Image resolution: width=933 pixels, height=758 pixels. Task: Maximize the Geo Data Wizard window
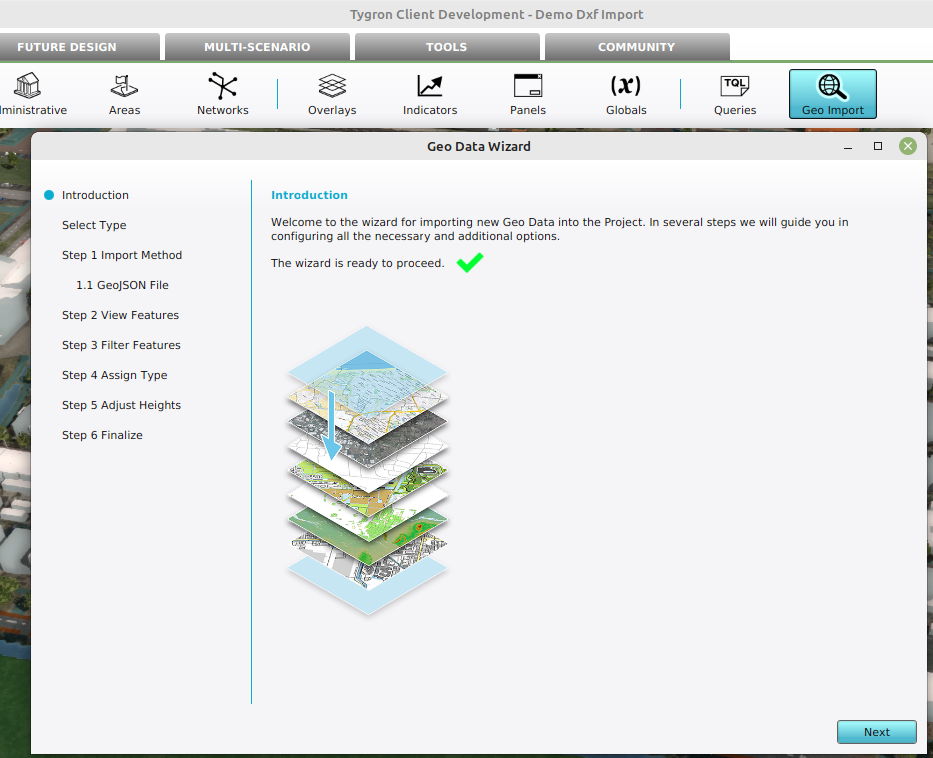click(878, 146)
